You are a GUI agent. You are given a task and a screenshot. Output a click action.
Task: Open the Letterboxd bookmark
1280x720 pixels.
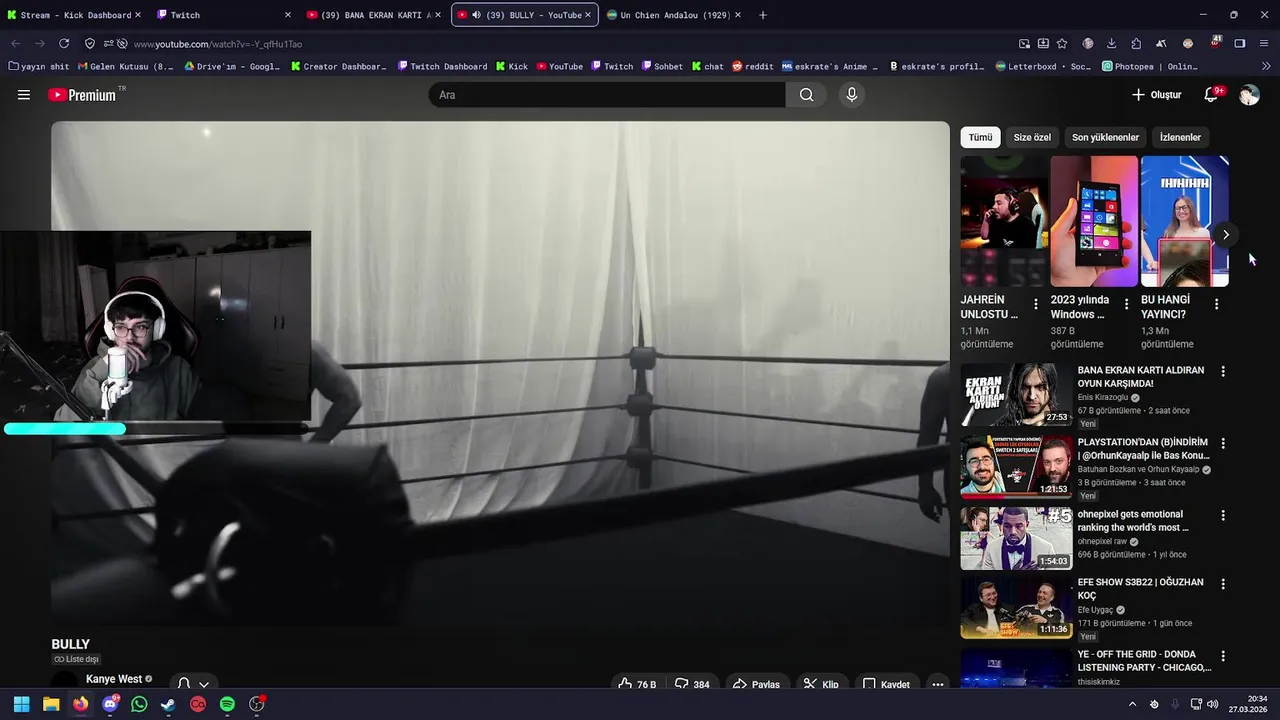point(1044,66)
